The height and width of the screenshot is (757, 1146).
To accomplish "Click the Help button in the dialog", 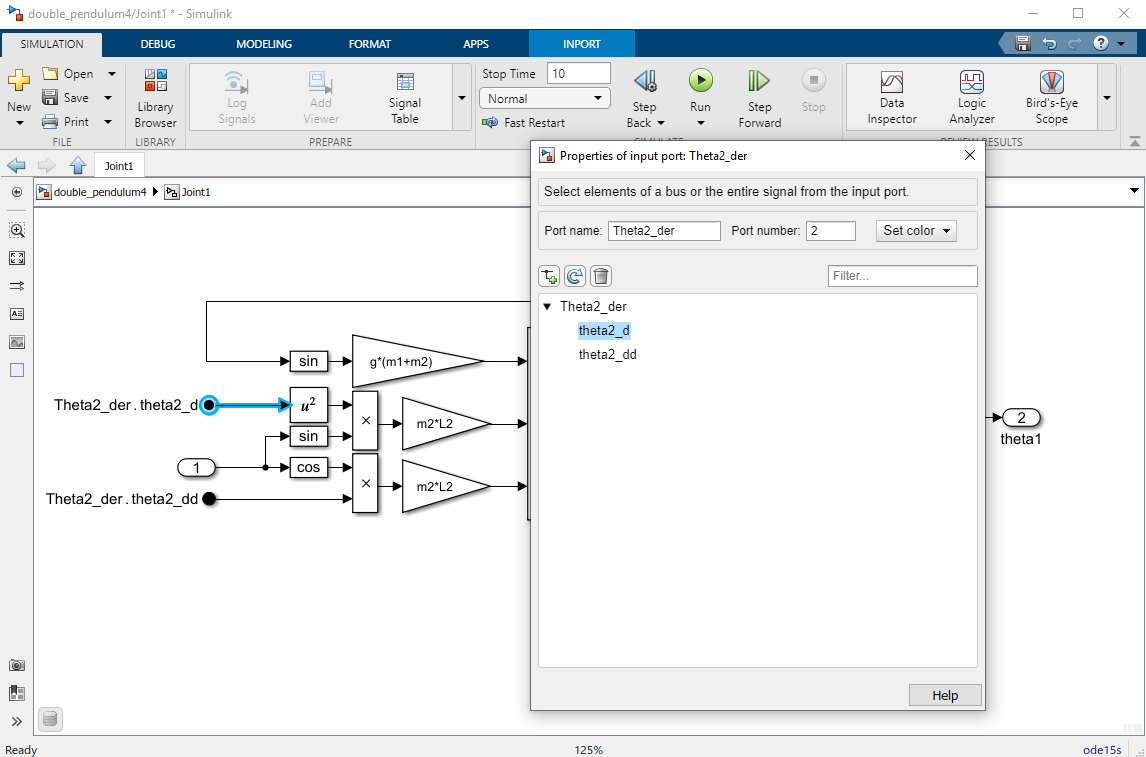I will pos(945,695).
